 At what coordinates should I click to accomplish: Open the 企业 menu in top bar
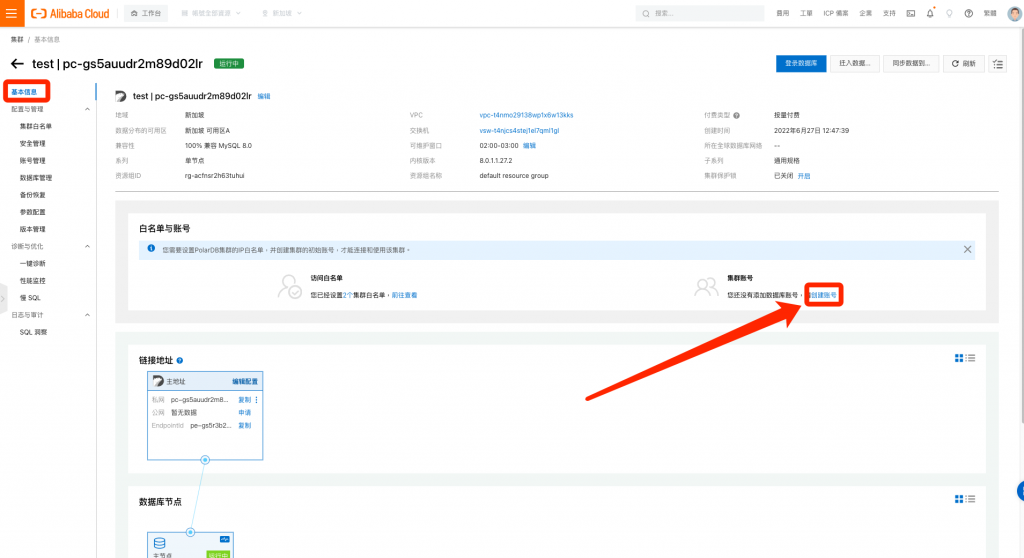tap(865, 13)
